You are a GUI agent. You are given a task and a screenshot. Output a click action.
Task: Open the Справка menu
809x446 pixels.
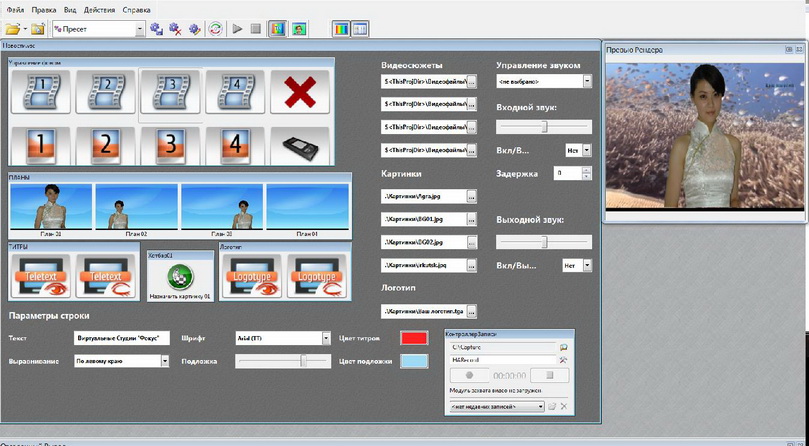[137, 10]
